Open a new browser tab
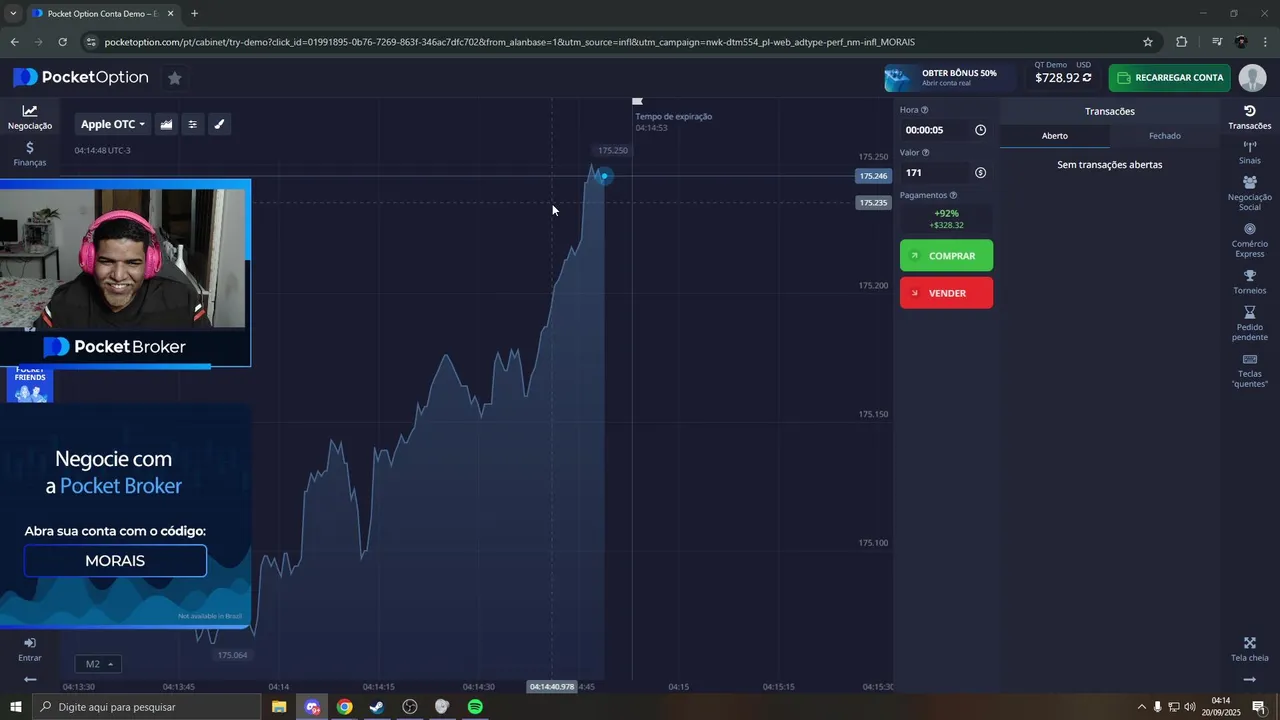 point(194,14)
